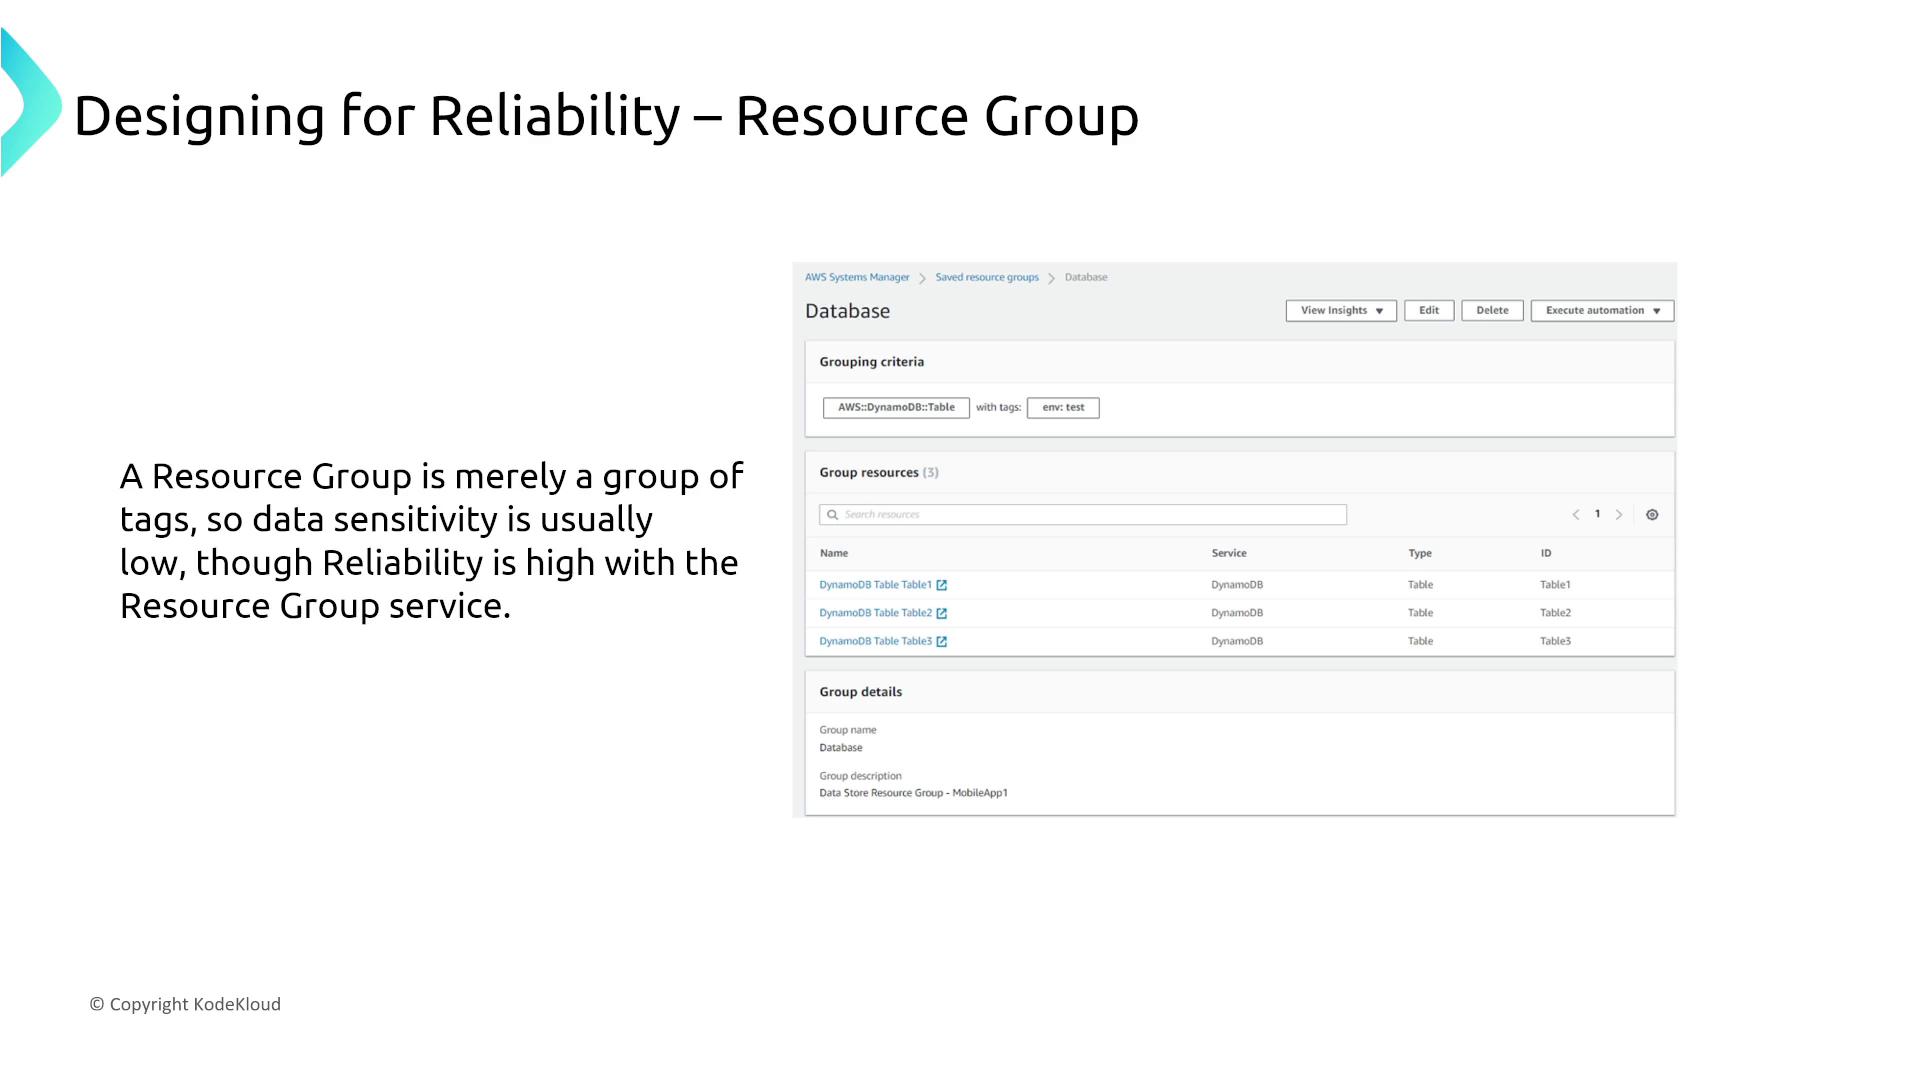Screen dimensions: 1920x1080
Task: Open Saved resource groups breadcrumb
Action: click(x=986, y=278)
